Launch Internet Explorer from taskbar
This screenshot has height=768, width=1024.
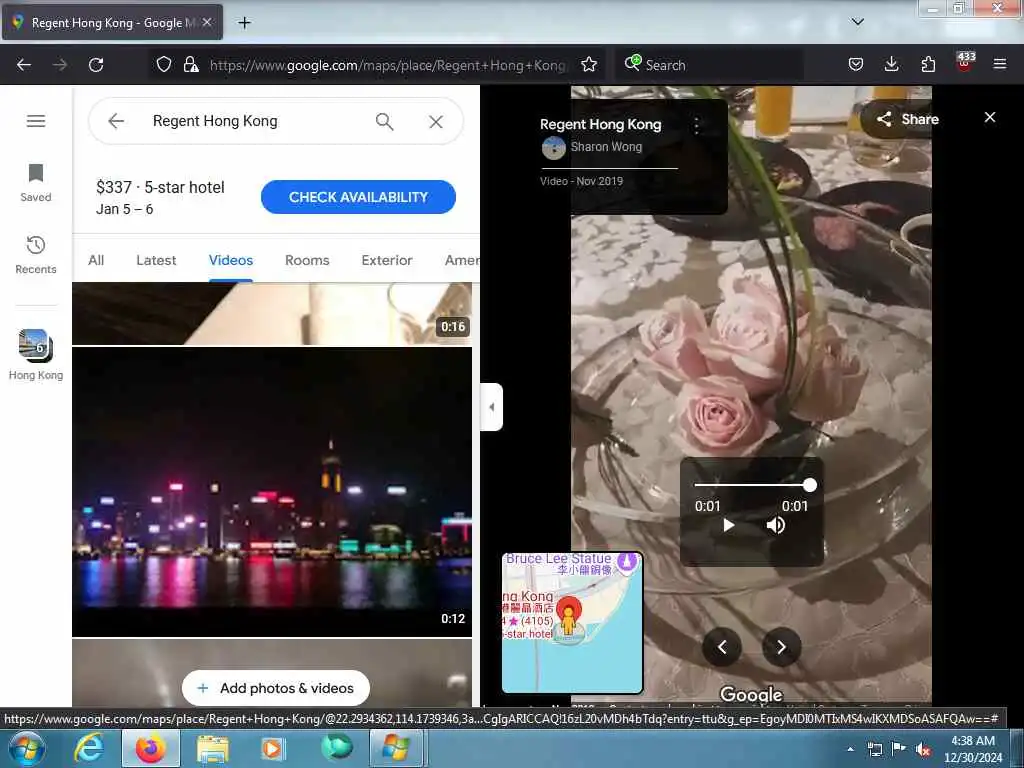(89, 748)
